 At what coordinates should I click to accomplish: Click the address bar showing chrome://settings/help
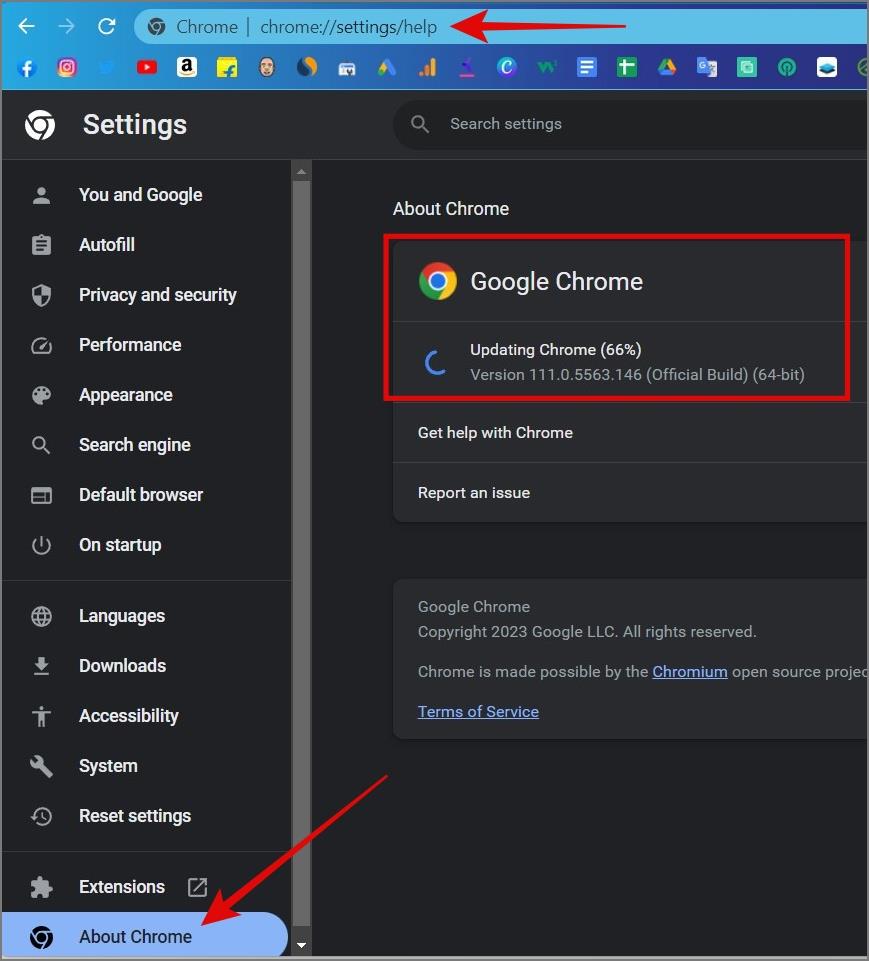click(x=501, y=27)
